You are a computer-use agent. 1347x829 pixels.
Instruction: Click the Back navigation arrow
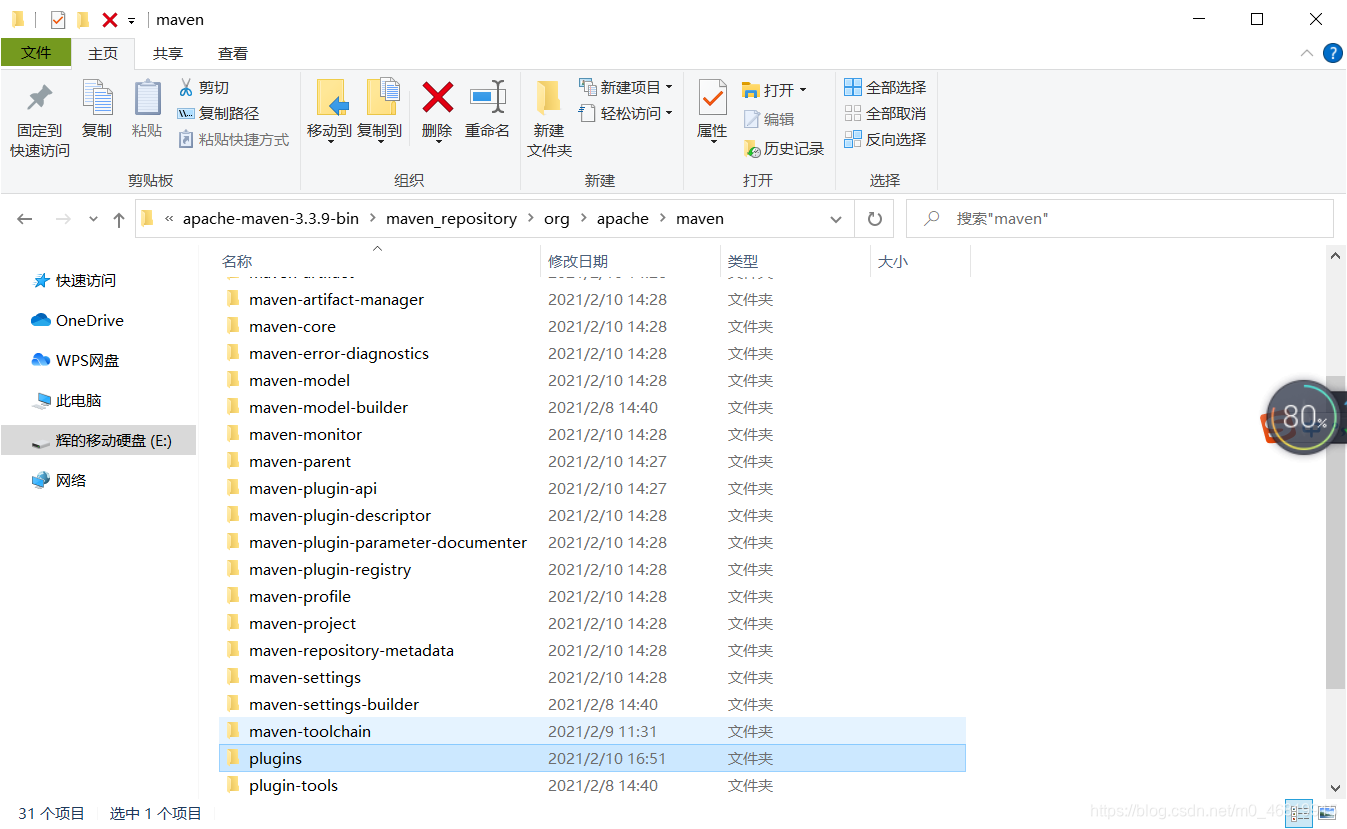pos(25,219)
